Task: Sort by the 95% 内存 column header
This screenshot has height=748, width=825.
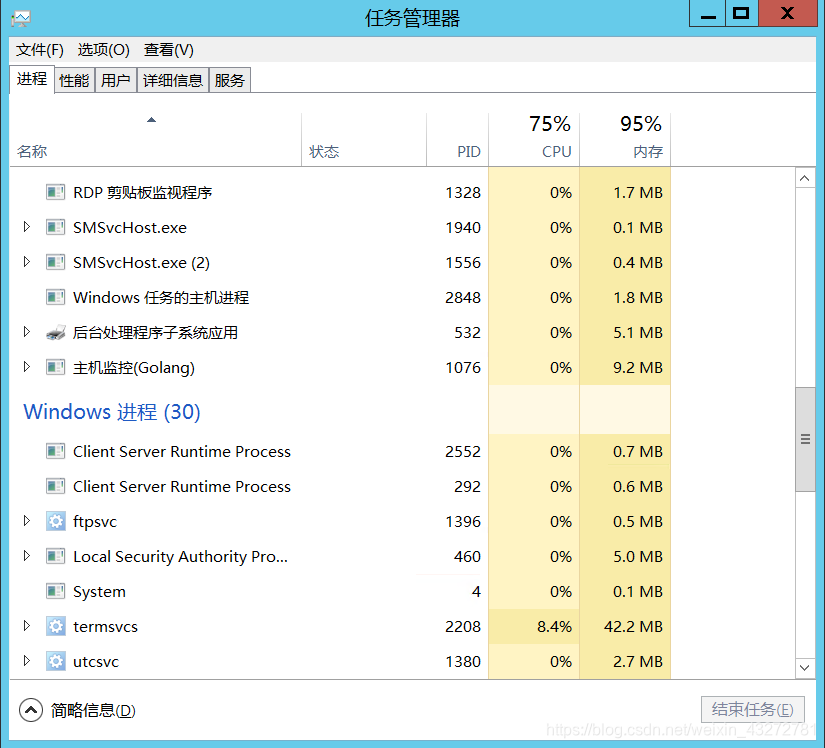Action: point(625,139)
